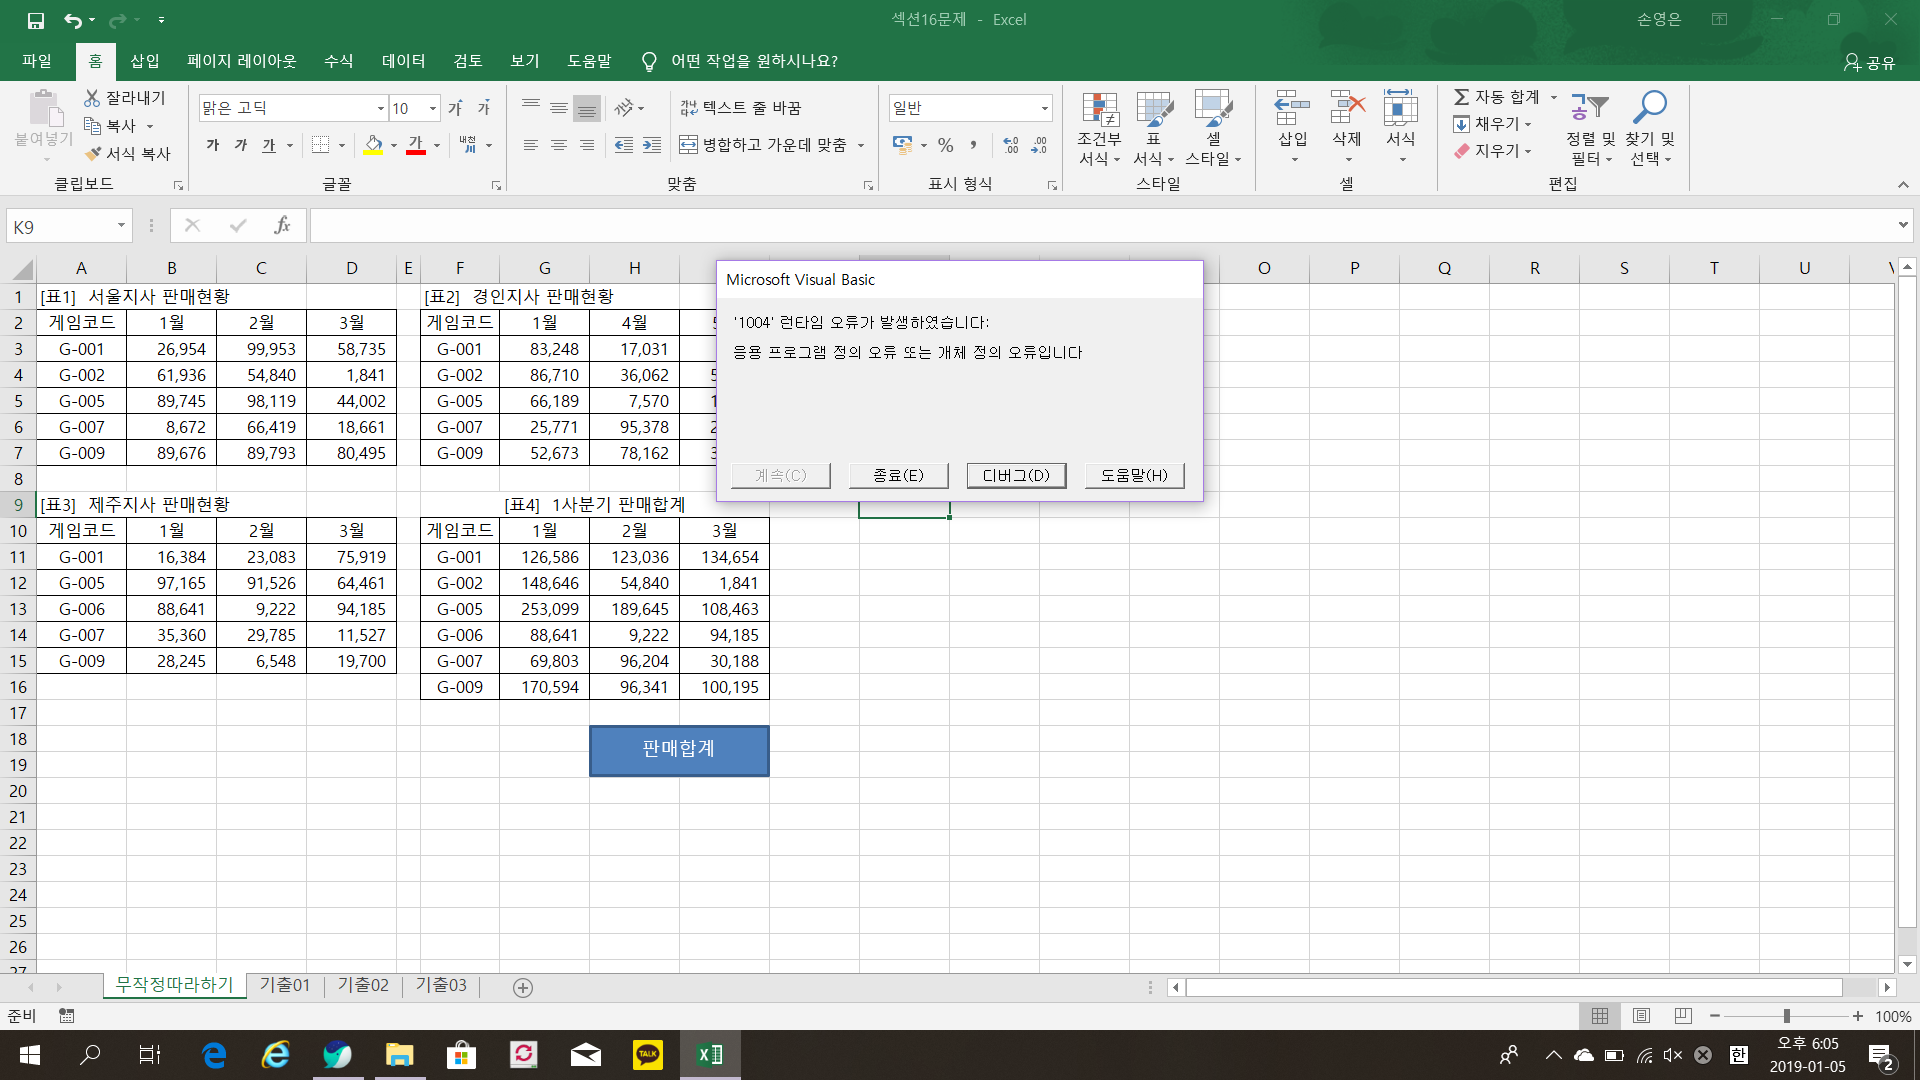The height and width of the screenshot is (1080, 1920).
Task: Open the 수식 ribbon tab
Action: tap(338, 61)
